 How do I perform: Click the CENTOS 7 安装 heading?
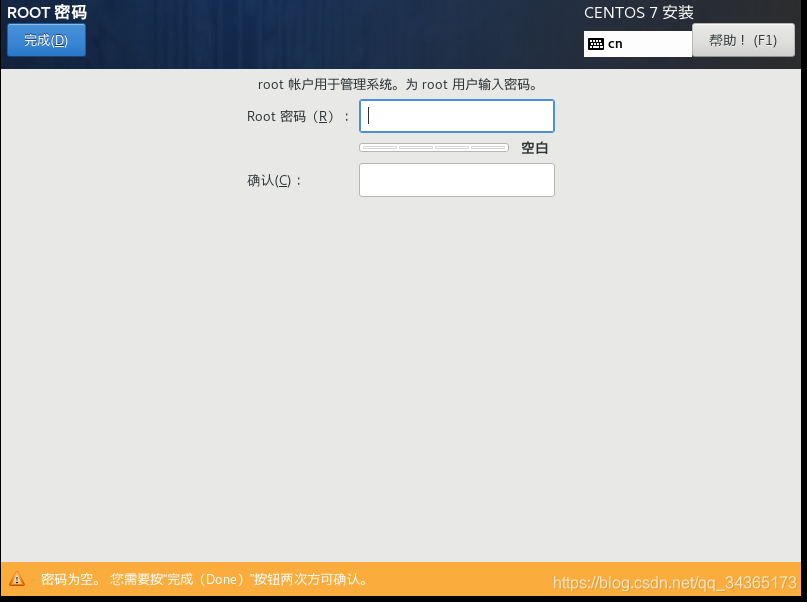639,13
